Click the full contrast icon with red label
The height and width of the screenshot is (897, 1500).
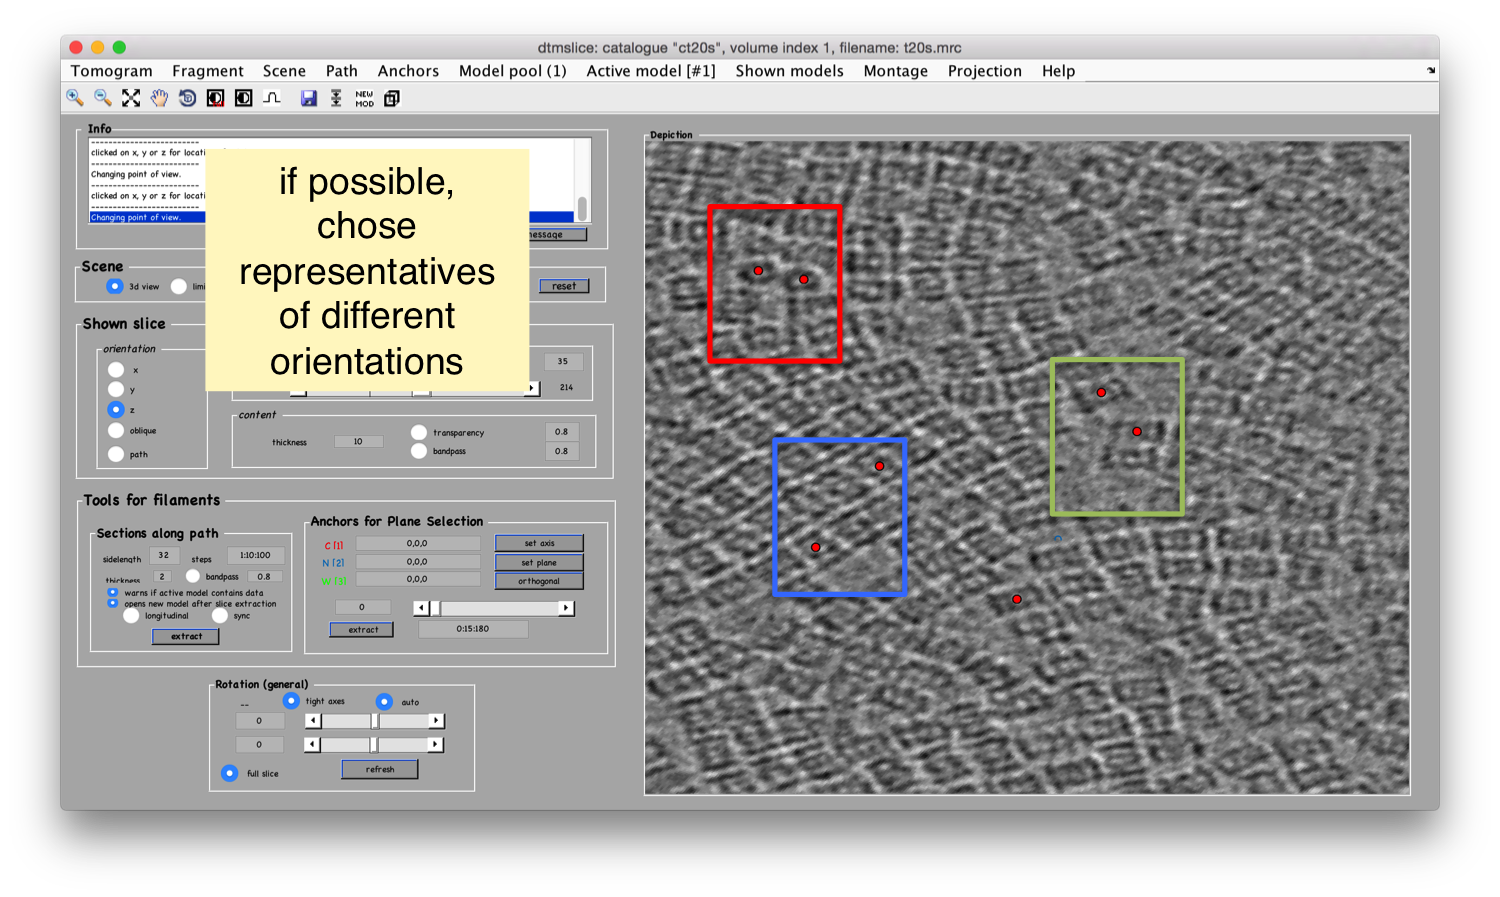[x=215, y=98]
